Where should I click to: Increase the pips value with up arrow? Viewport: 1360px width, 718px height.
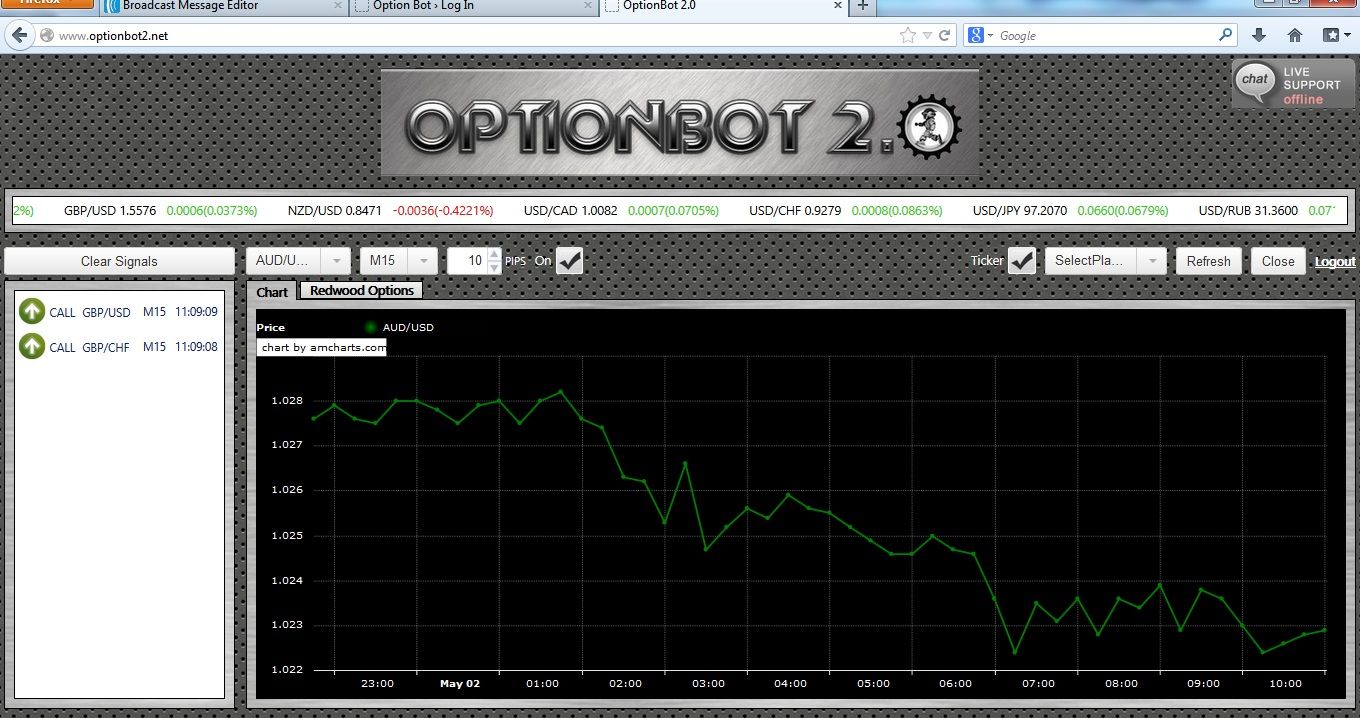click(494, 255)
